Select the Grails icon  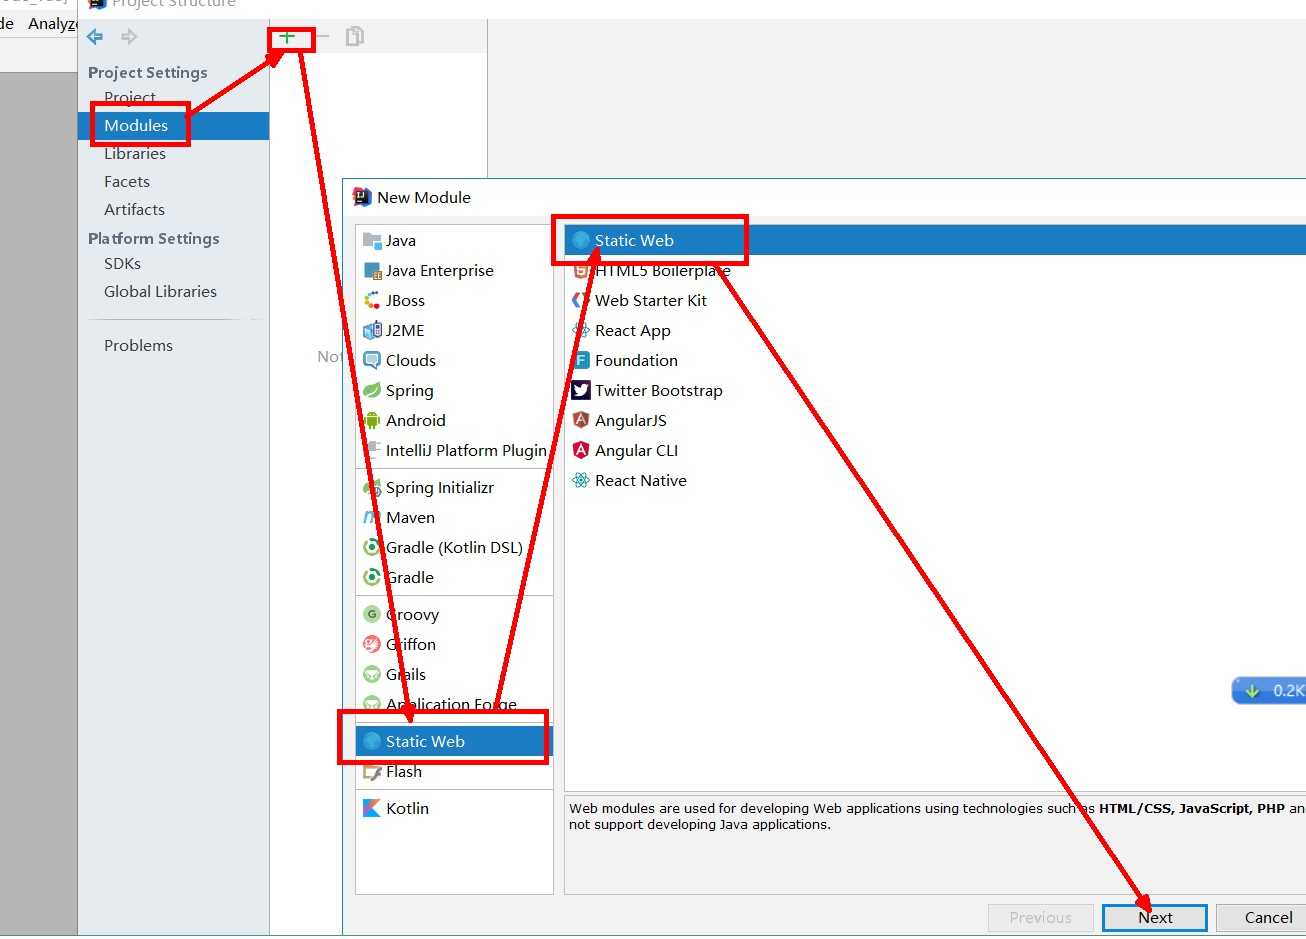coord(372,674)
